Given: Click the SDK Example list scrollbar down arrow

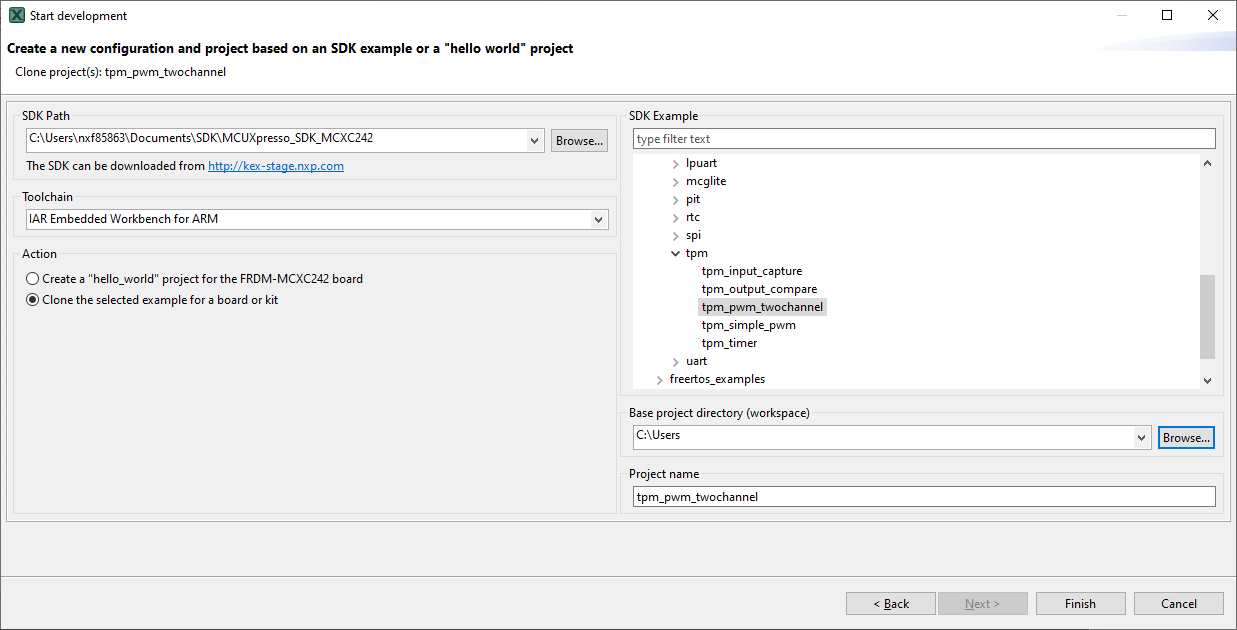Looking at the screenshot, I should 1207,380.
